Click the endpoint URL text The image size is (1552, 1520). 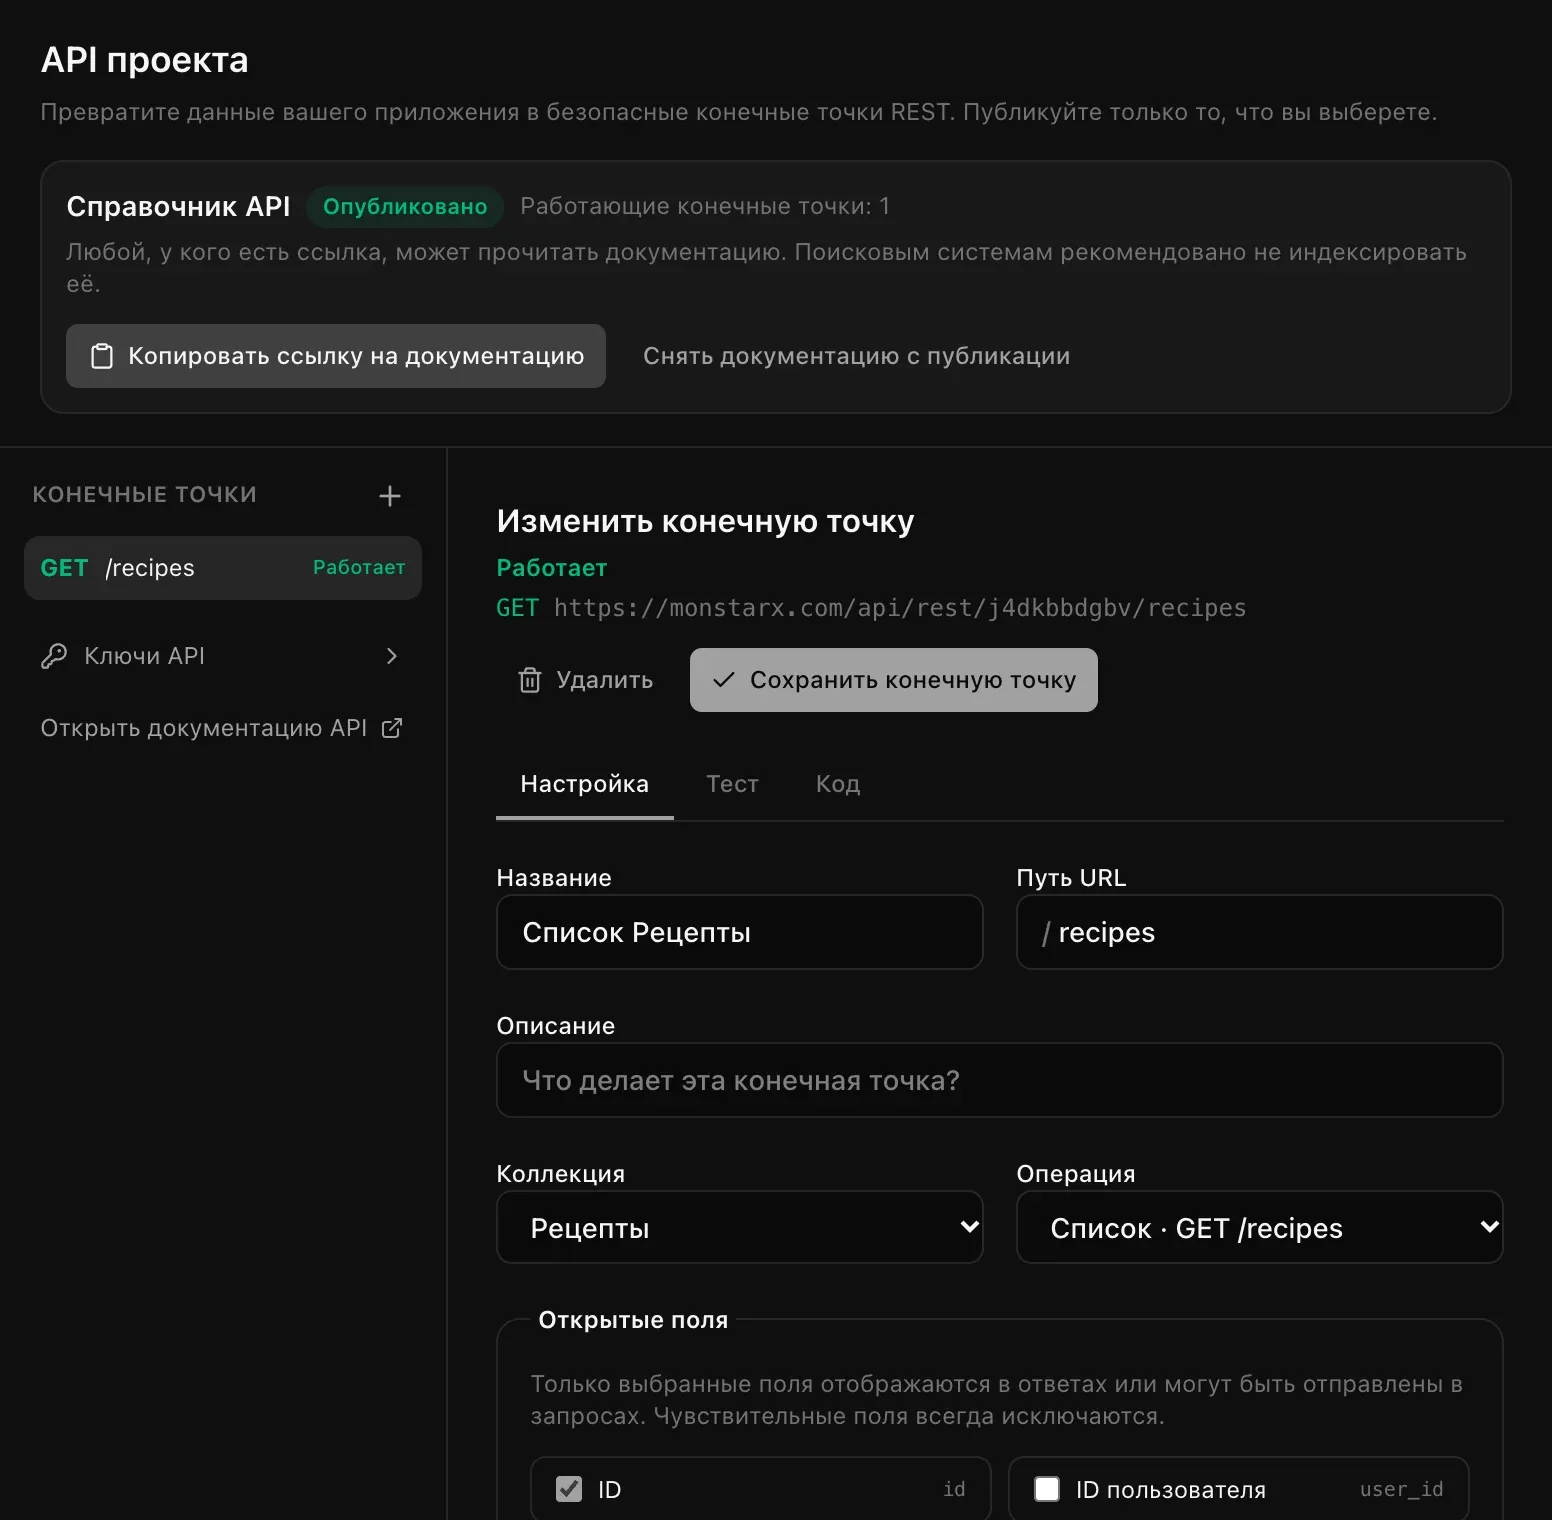coord(900,608)
